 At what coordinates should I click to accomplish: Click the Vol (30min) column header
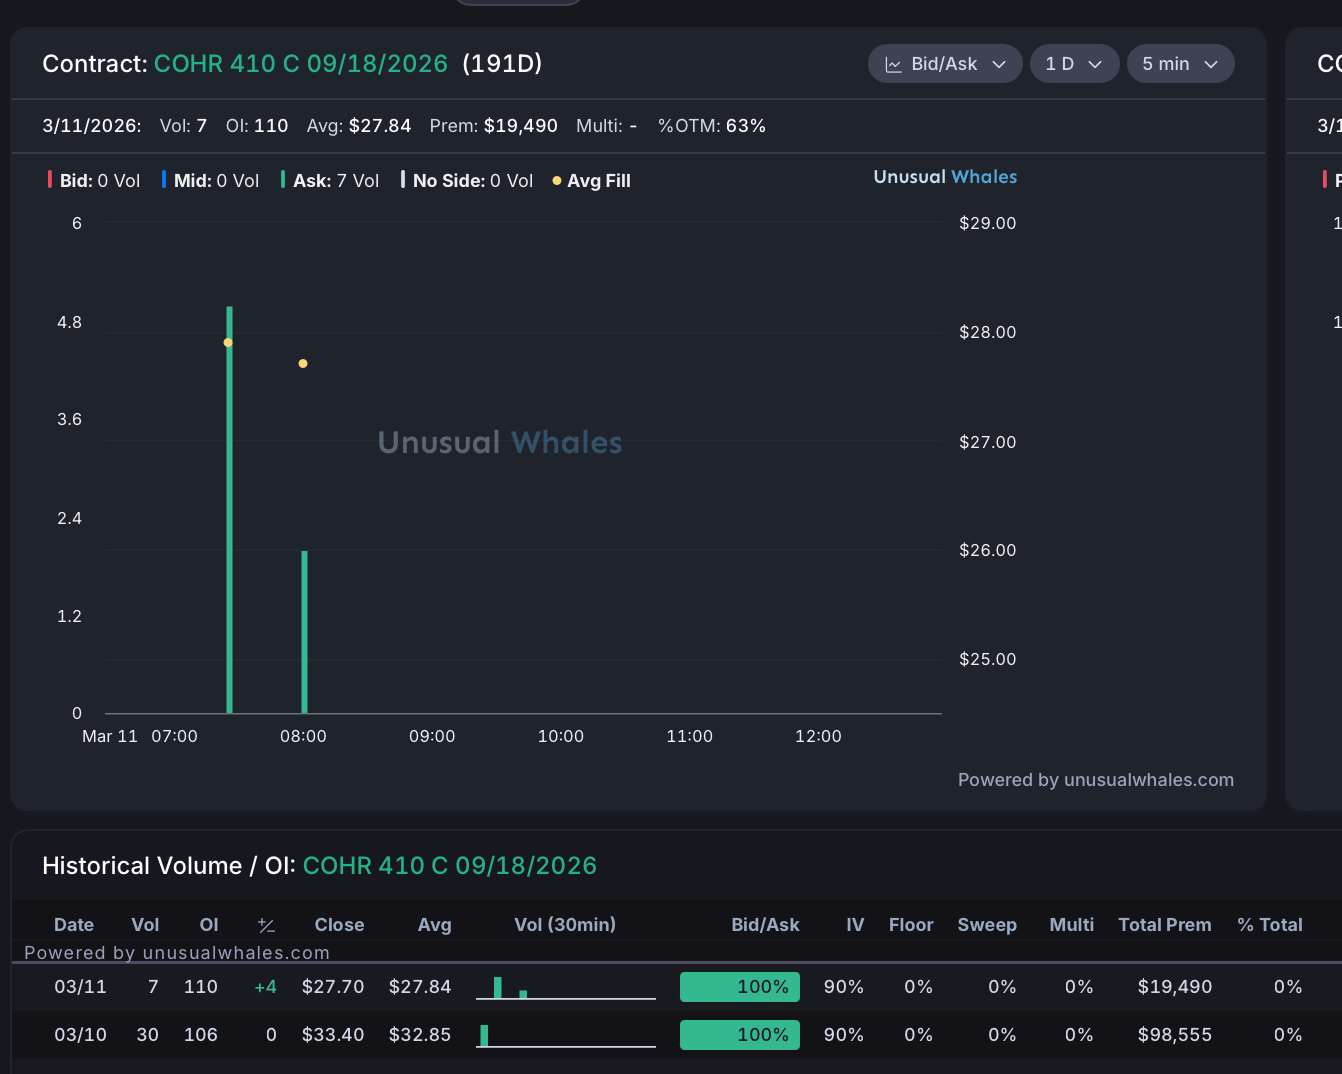(x=565, y=925)
